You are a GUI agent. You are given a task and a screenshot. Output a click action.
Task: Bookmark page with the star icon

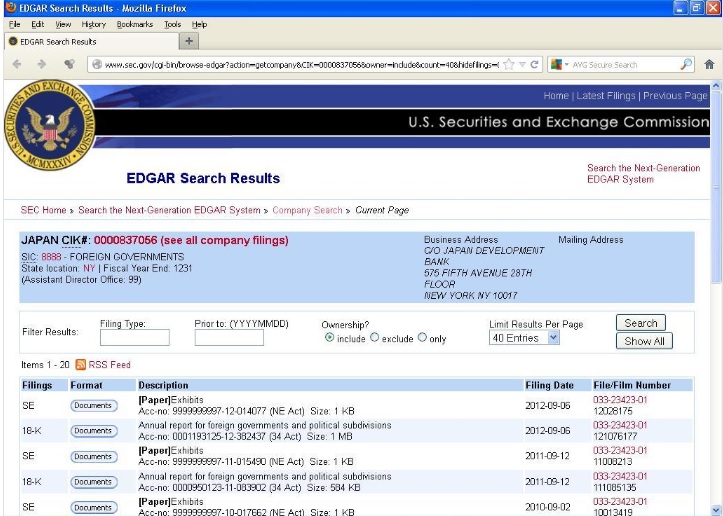[x=509, y=64]
